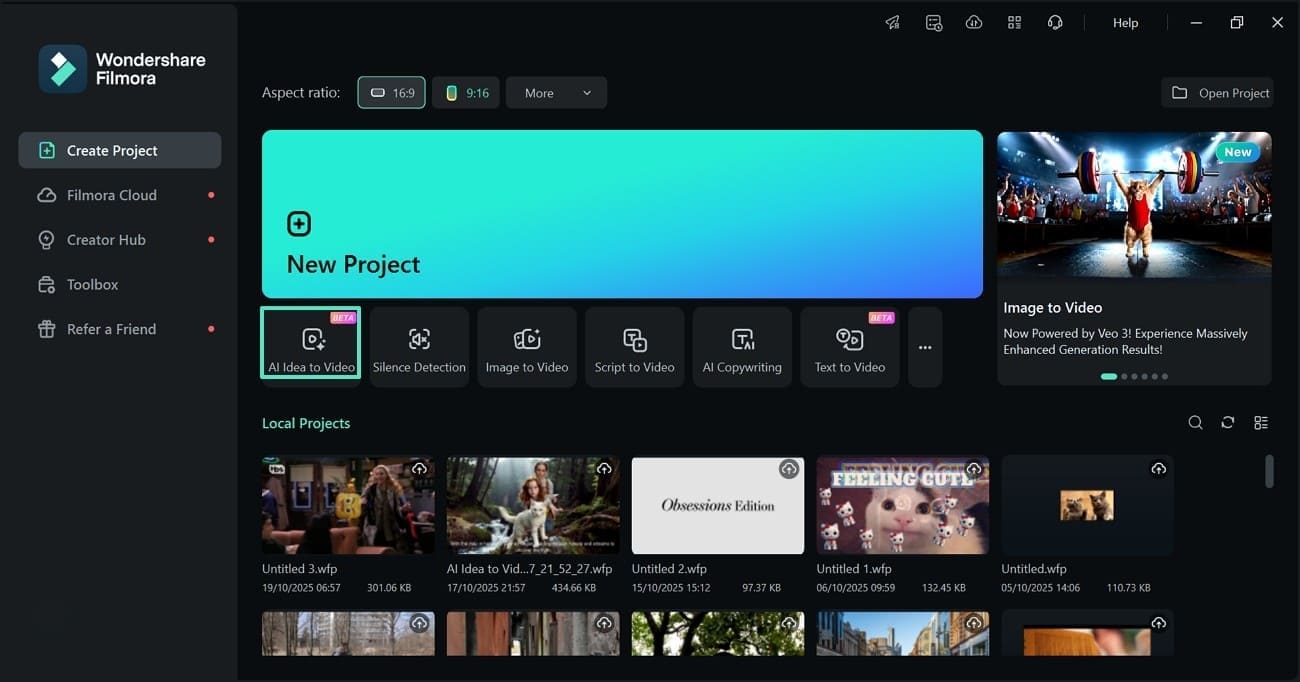Expand hidden tools via the ellipsis button

(x=924, y=346)
